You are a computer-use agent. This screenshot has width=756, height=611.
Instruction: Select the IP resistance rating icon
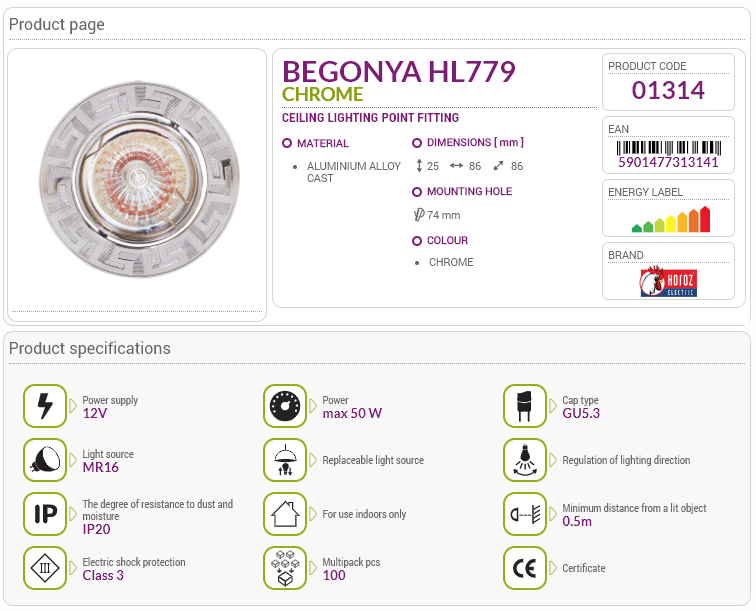[x=45, y=514]
